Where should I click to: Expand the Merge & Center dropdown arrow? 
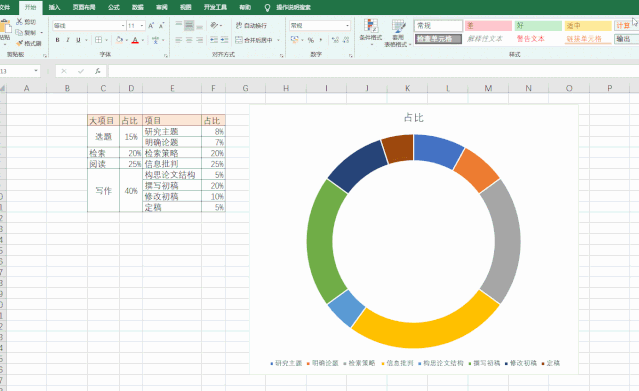(x=278, y=40)
